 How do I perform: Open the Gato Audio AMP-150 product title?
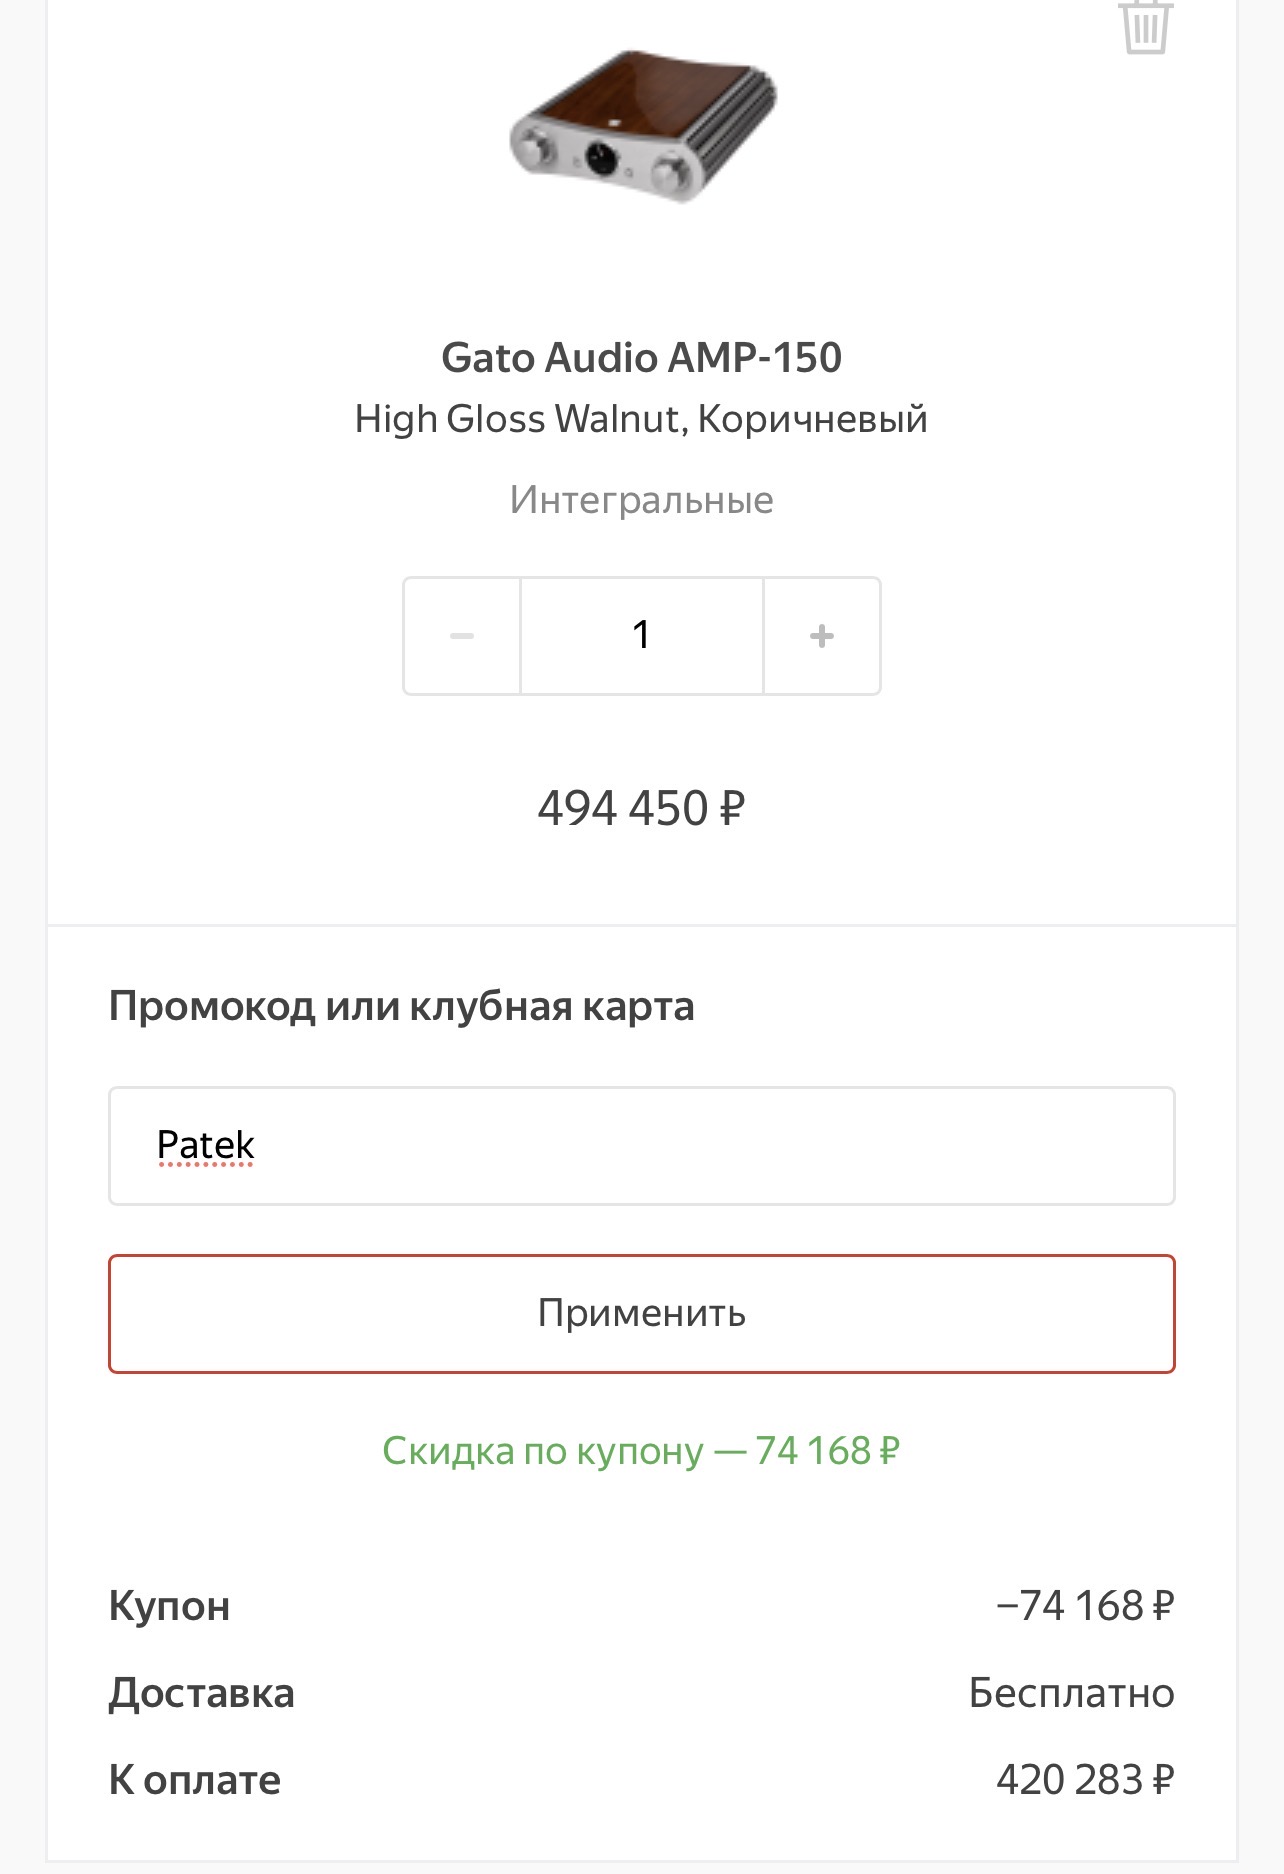coord(642,358)
